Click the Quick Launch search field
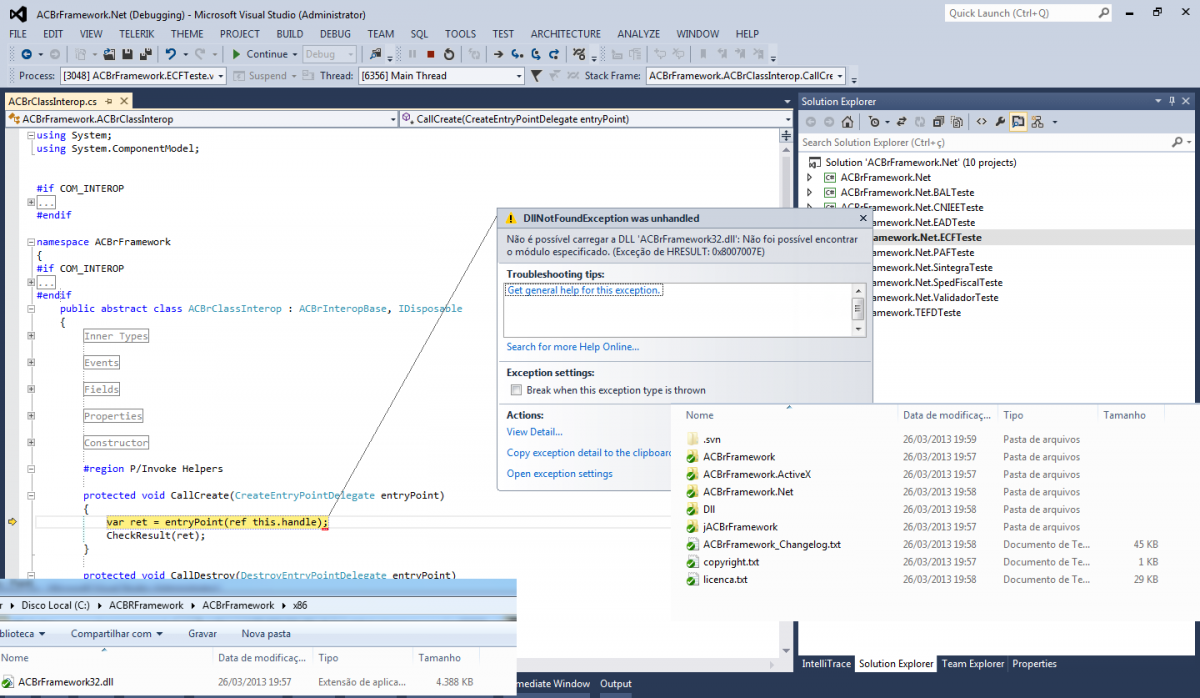 (1029, 13)
